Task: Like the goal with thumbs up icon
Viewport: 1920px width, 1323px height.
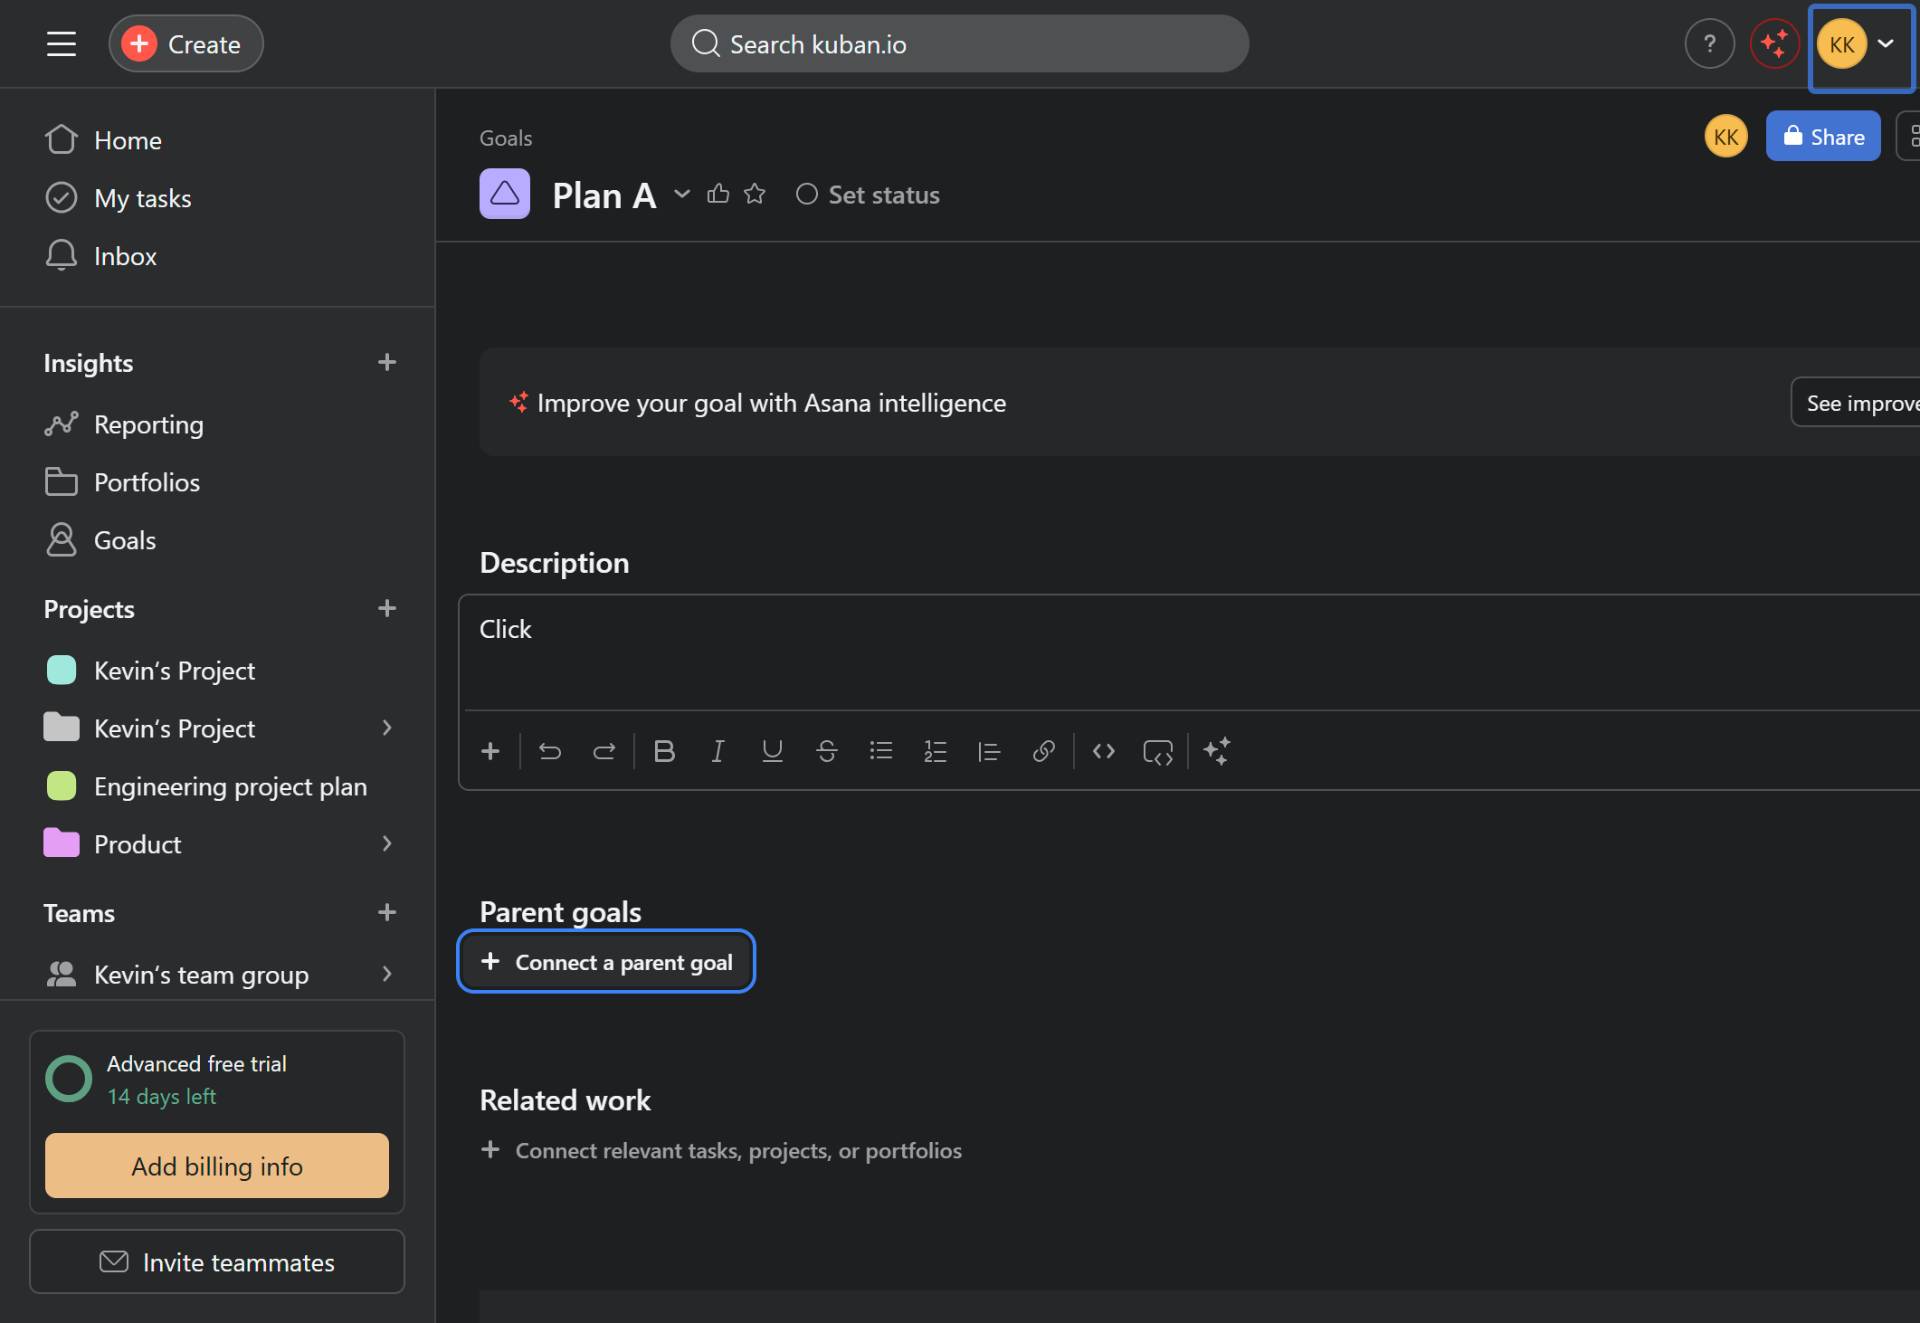Action: 718,194
